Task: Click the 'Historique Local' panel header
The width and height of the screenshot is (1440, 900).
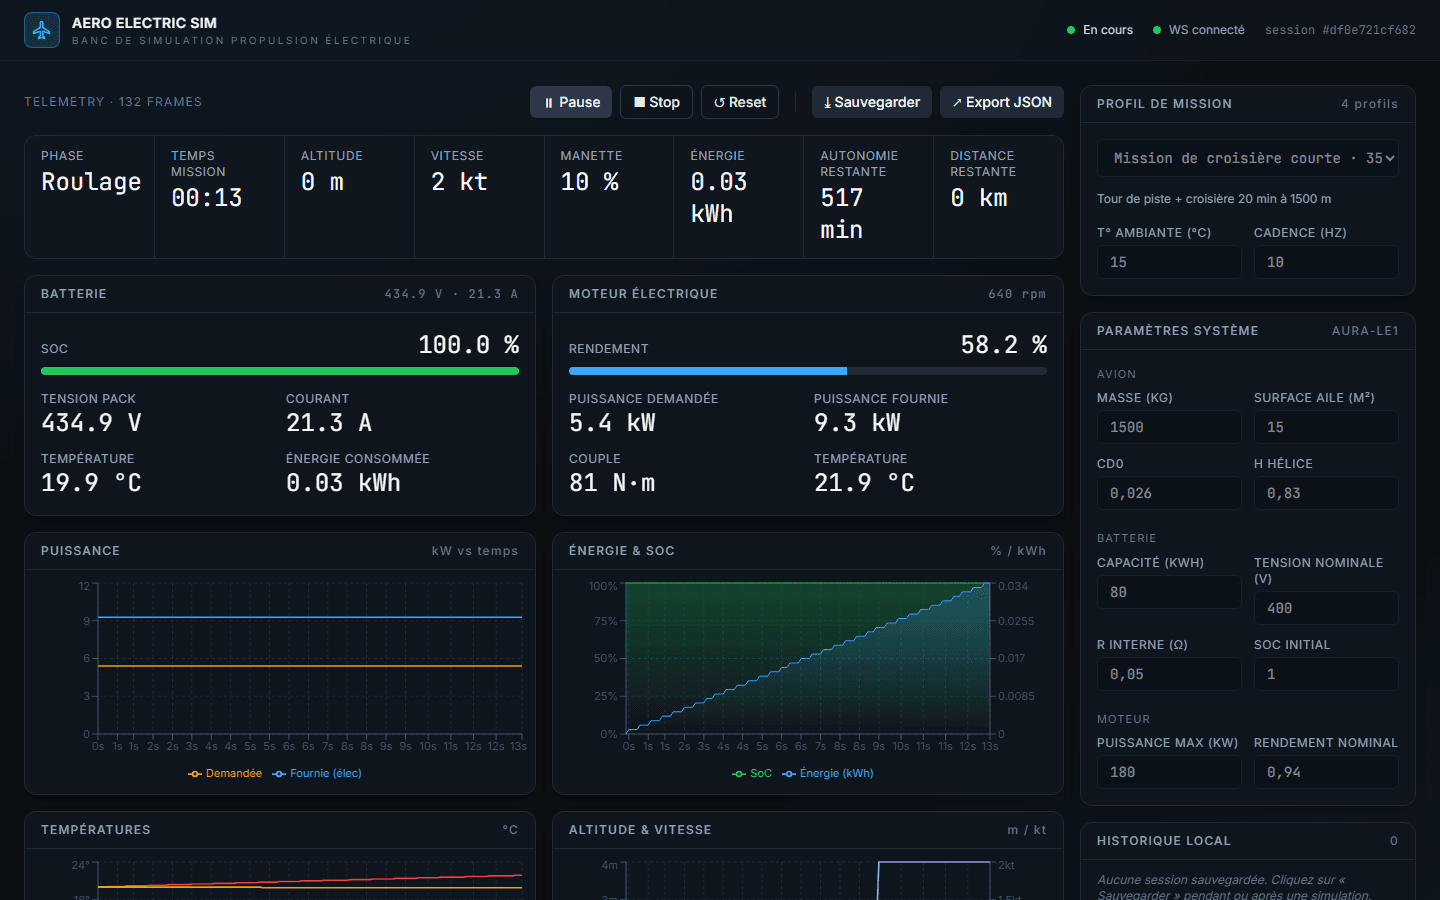Action: tap(1248, 841)
